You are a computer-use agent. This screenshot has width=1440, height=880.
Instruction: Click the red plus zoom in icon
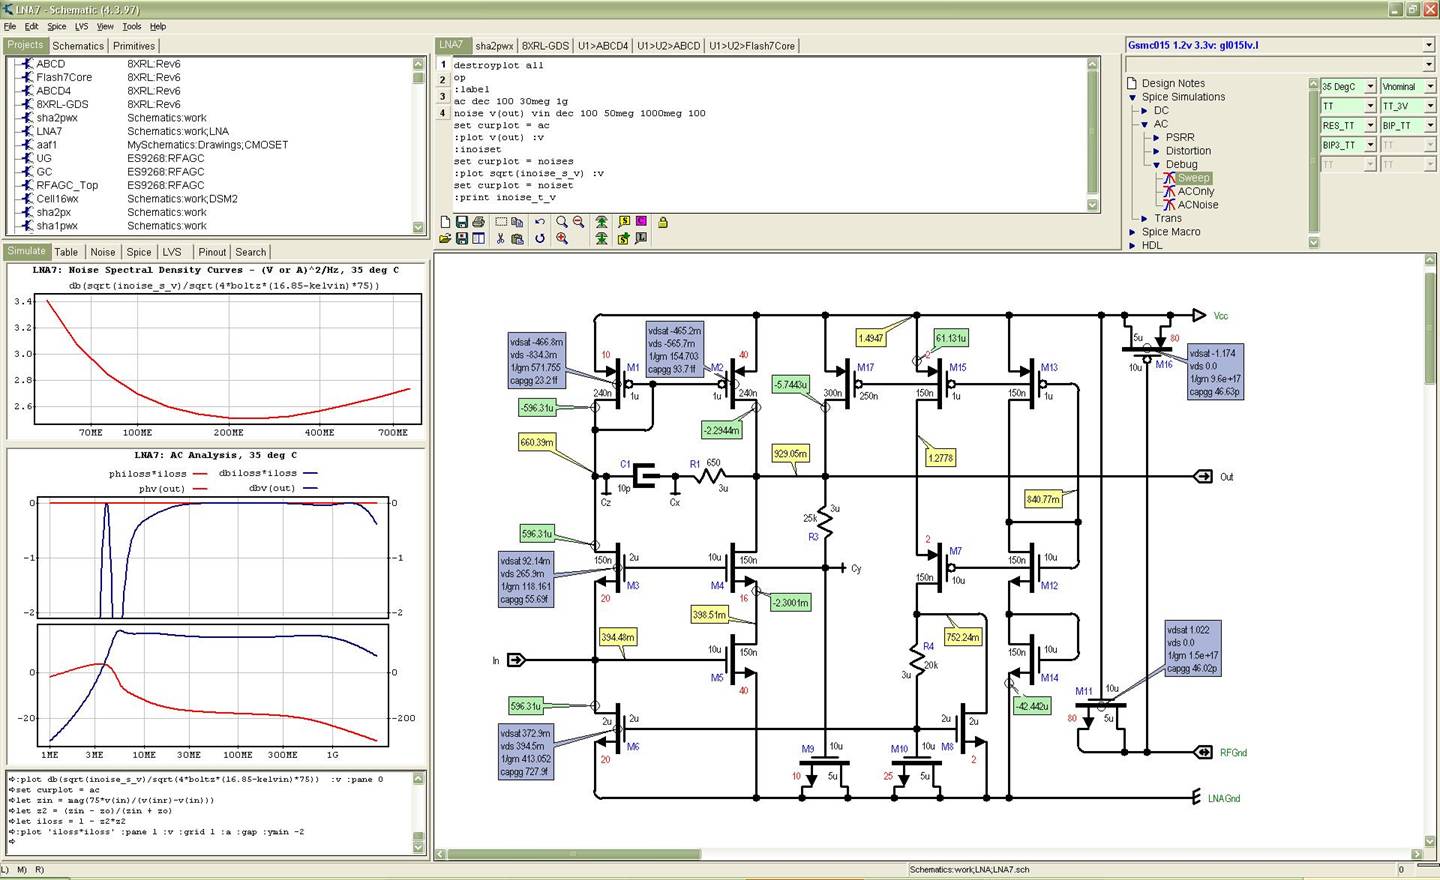click(562, 239)
